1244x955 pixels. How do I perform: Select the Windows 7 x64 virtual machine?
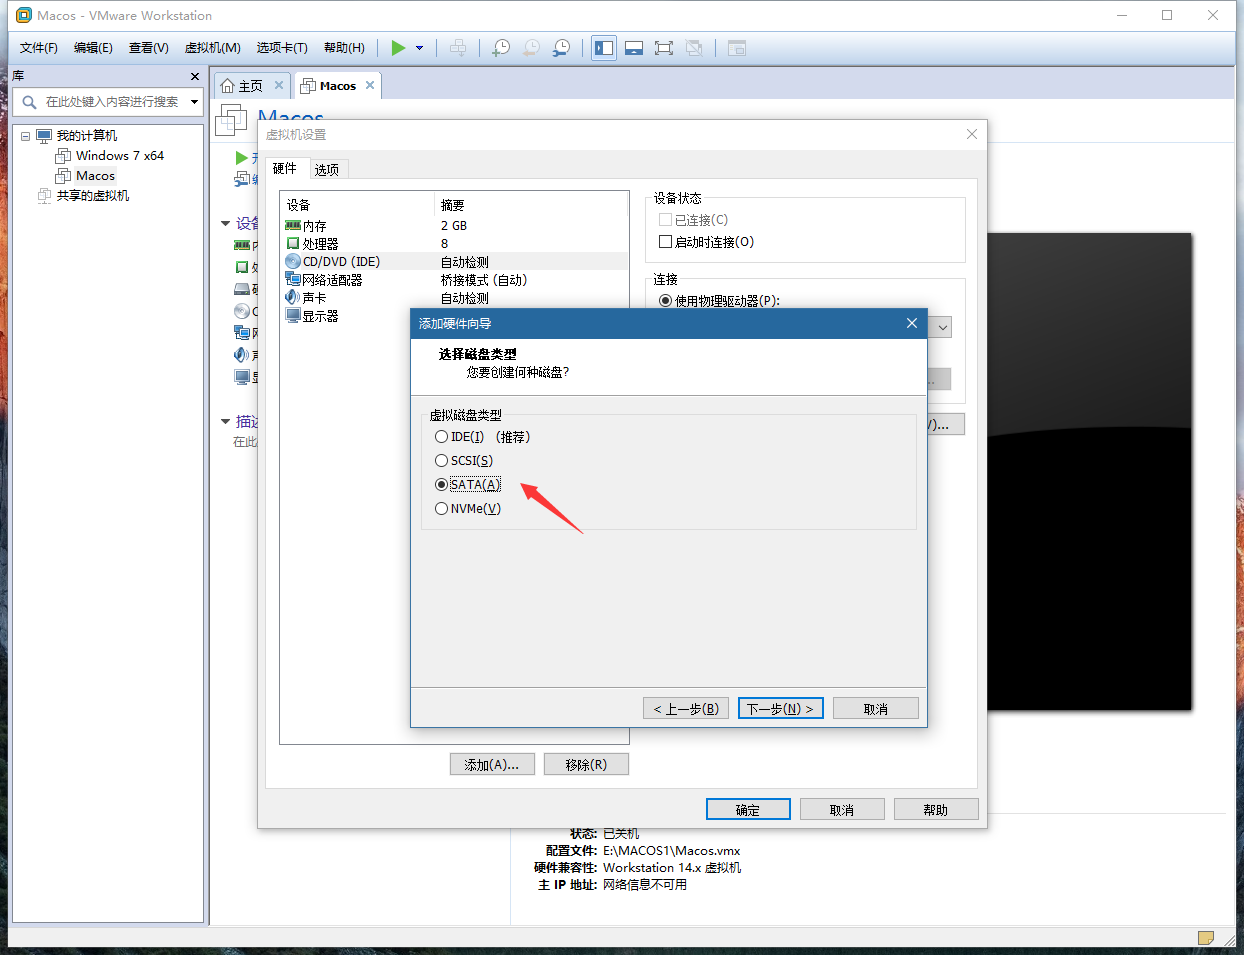pos(119,155)
